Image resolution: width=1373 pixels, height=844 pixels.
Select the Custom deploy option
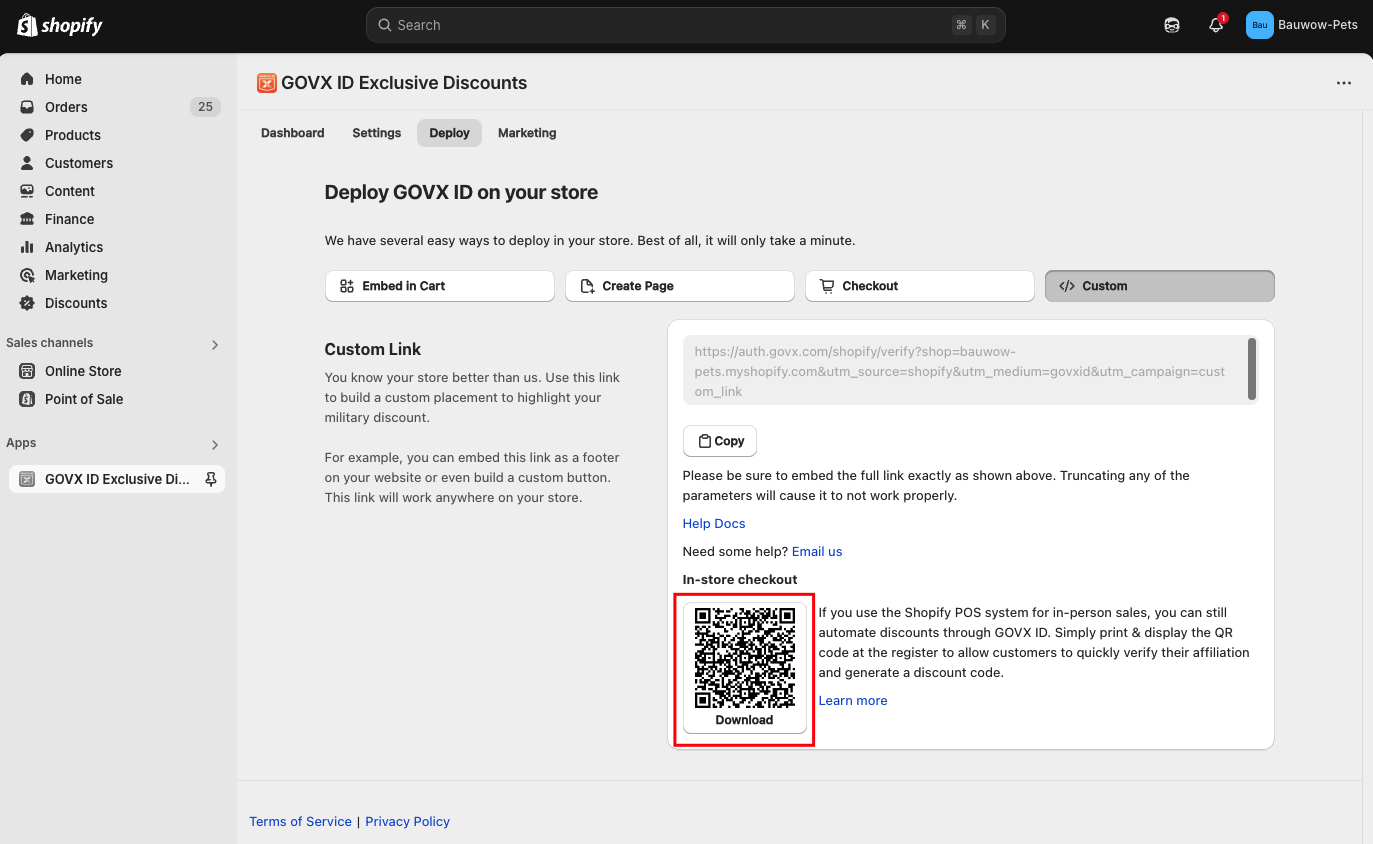click(1160, 286)
